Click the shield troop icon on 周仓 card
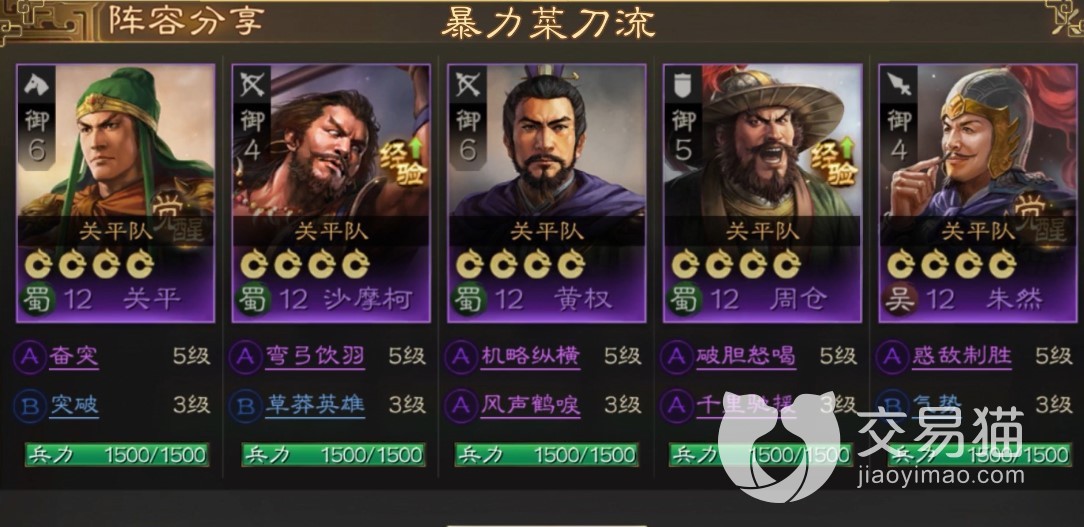 click(x=683, y=84)
